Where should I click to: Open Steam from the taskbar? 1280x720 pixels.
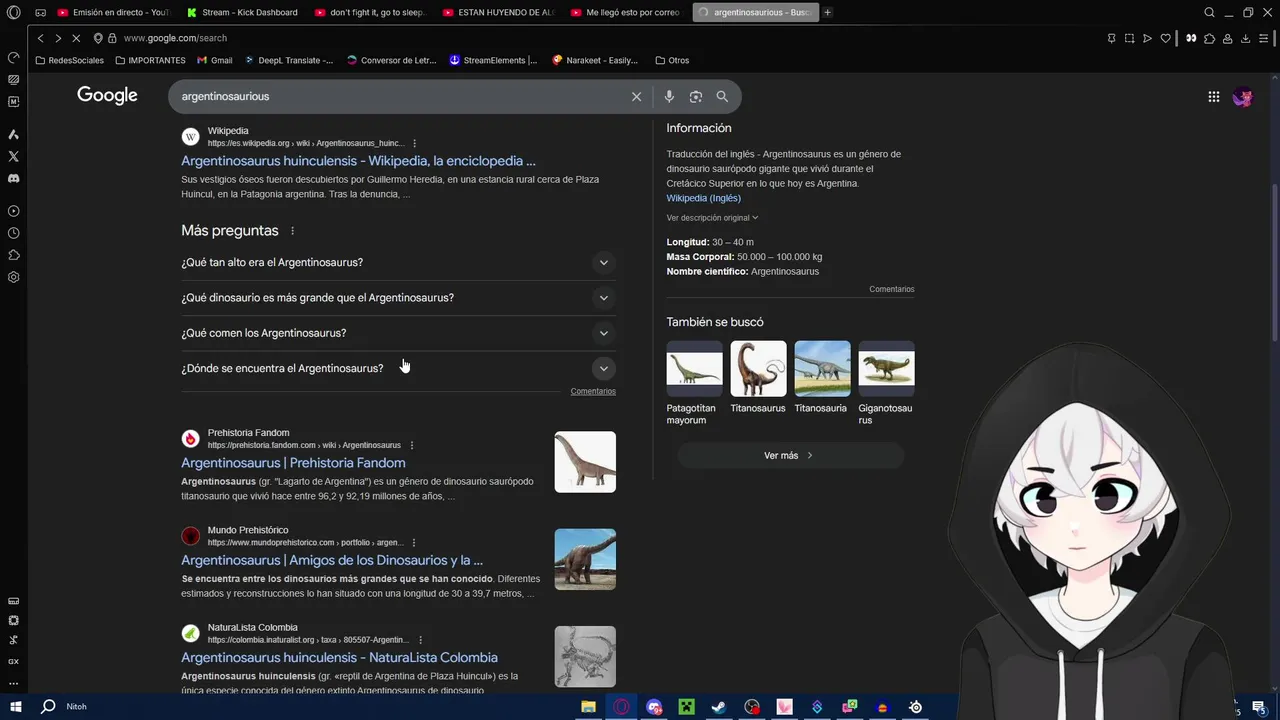[719, 707]
